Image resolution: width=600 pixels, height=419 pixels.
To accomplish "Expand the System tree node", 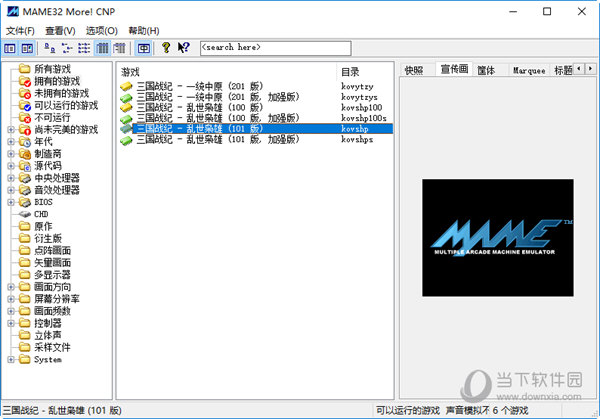I will pyautogui.click(x=11, y=360).
